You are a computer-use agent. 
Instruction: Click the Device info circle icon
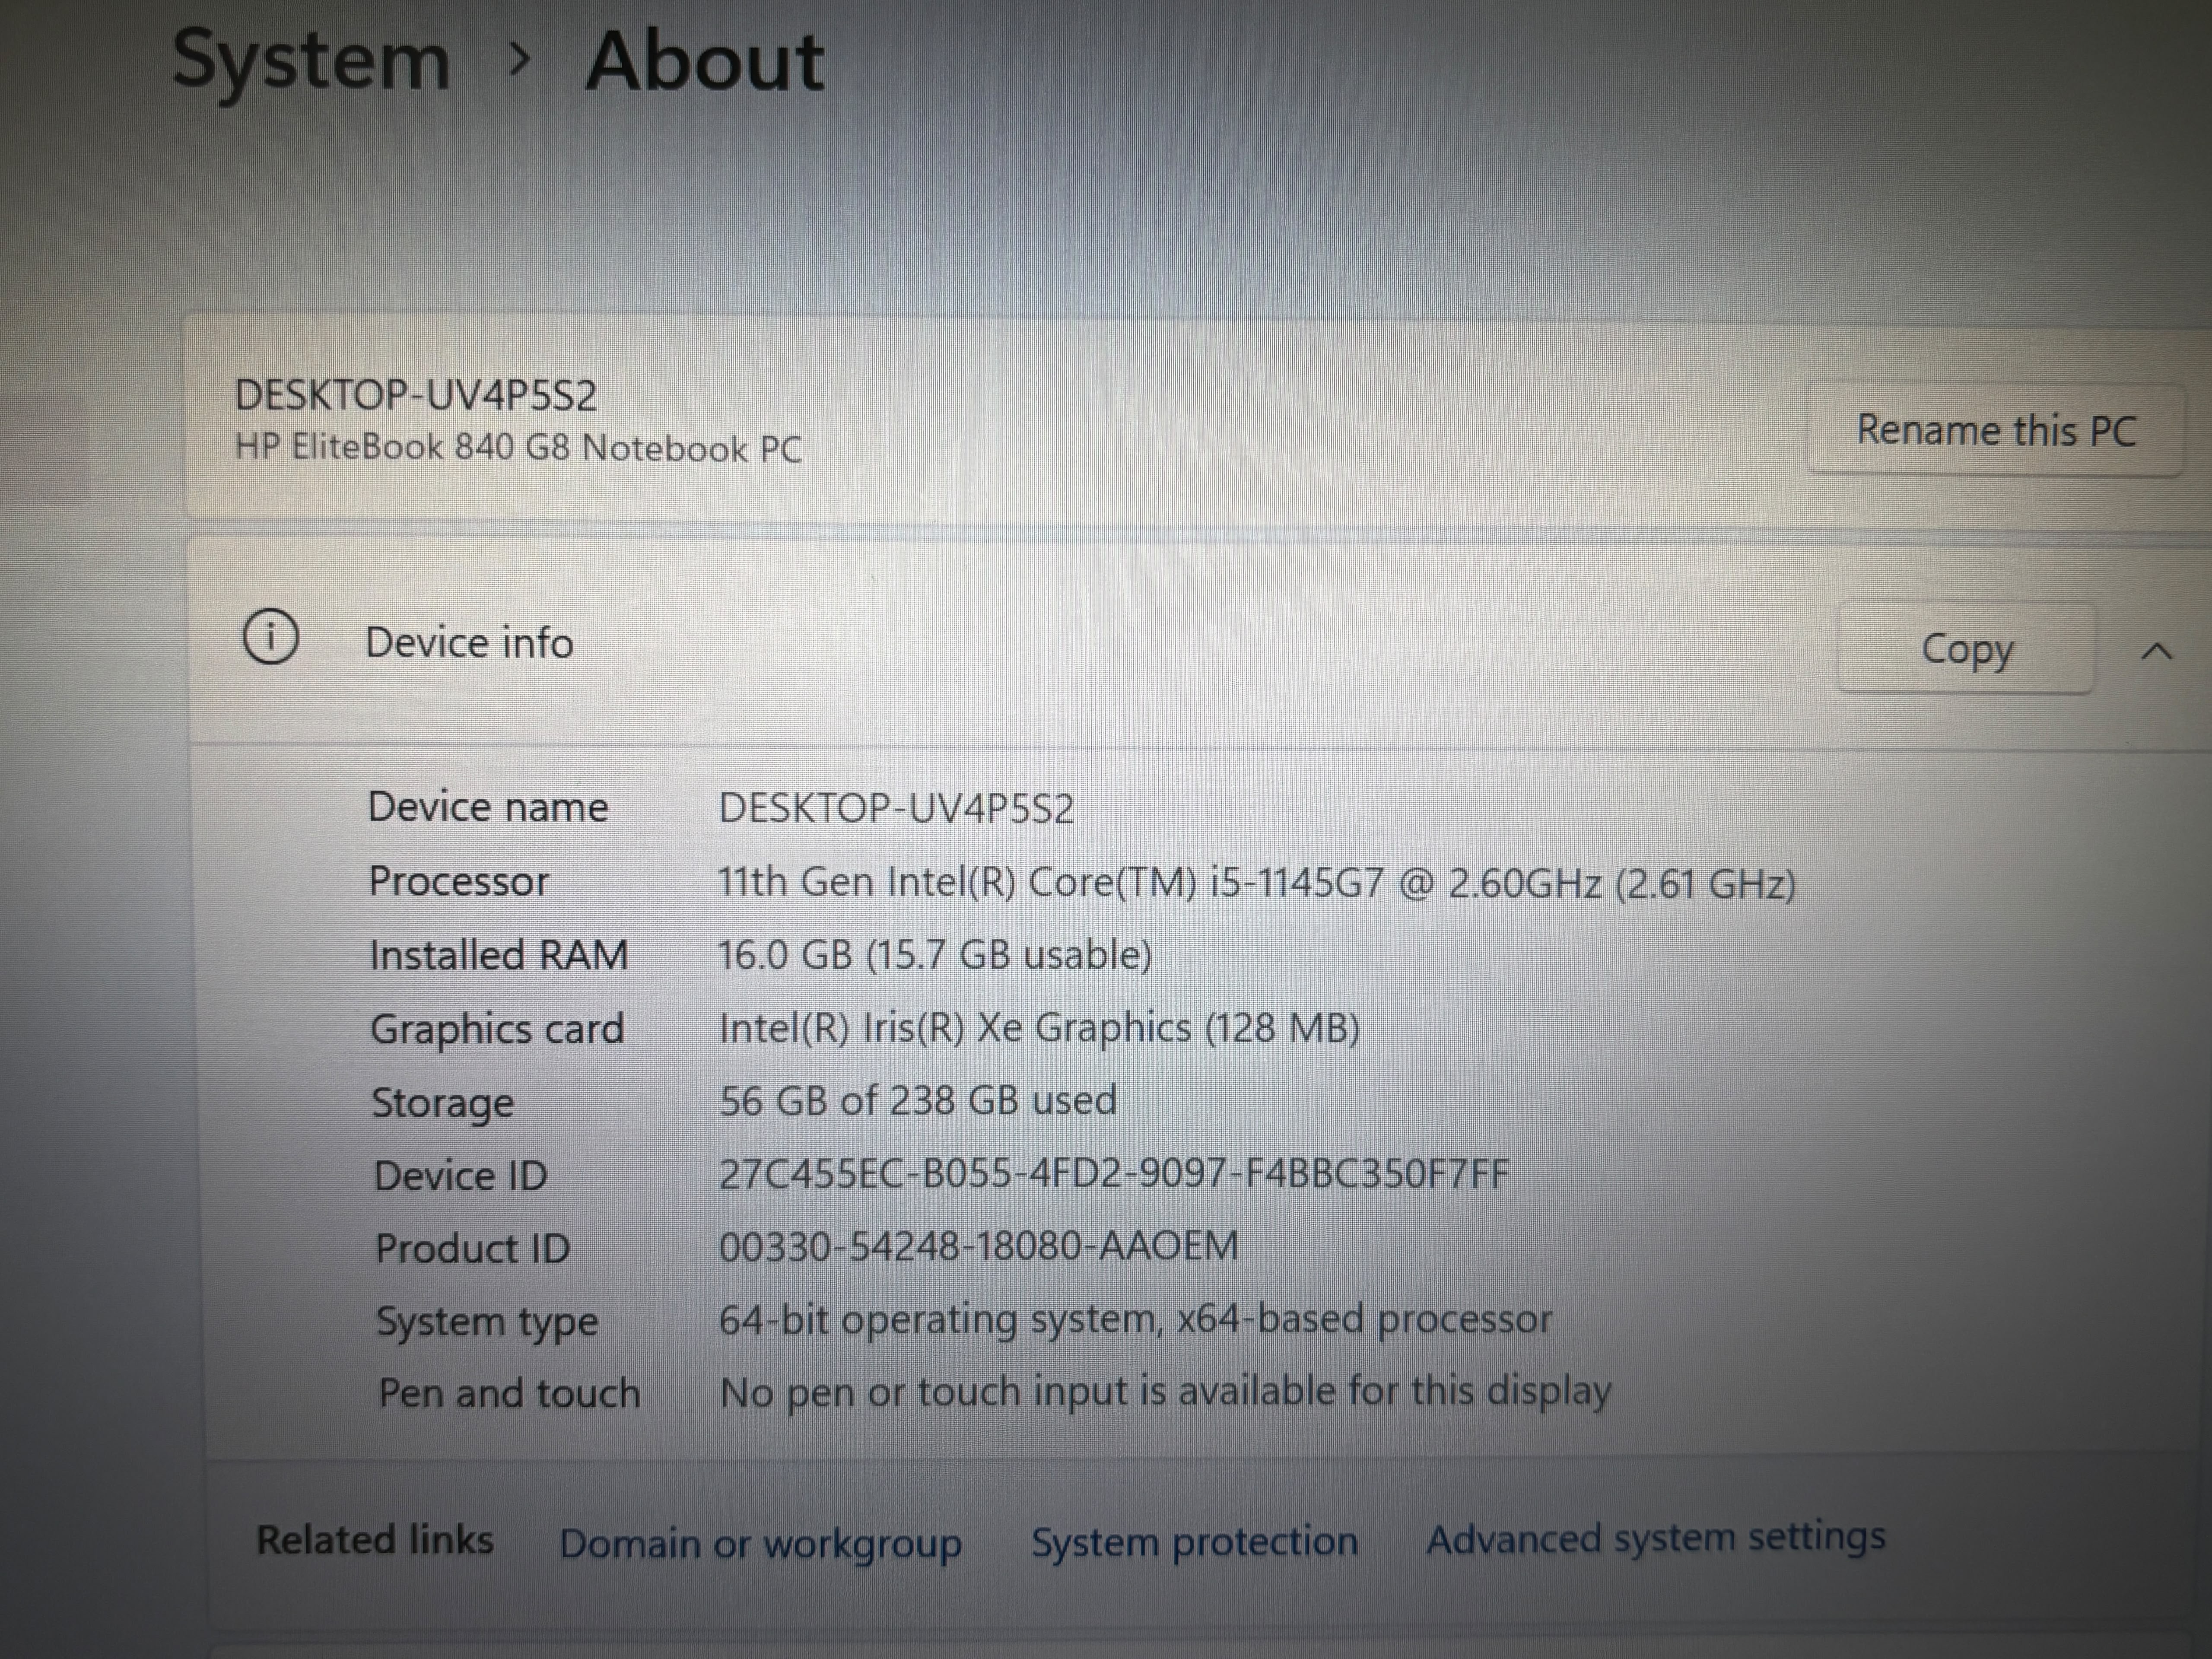coord(271,637)
